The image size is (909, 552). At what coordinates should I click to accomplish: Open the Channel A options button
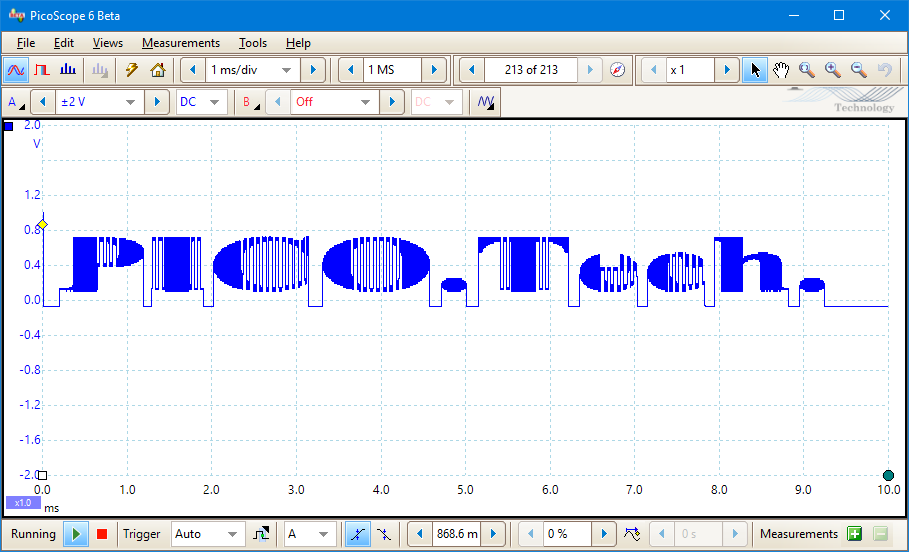[x=16, y=102]
